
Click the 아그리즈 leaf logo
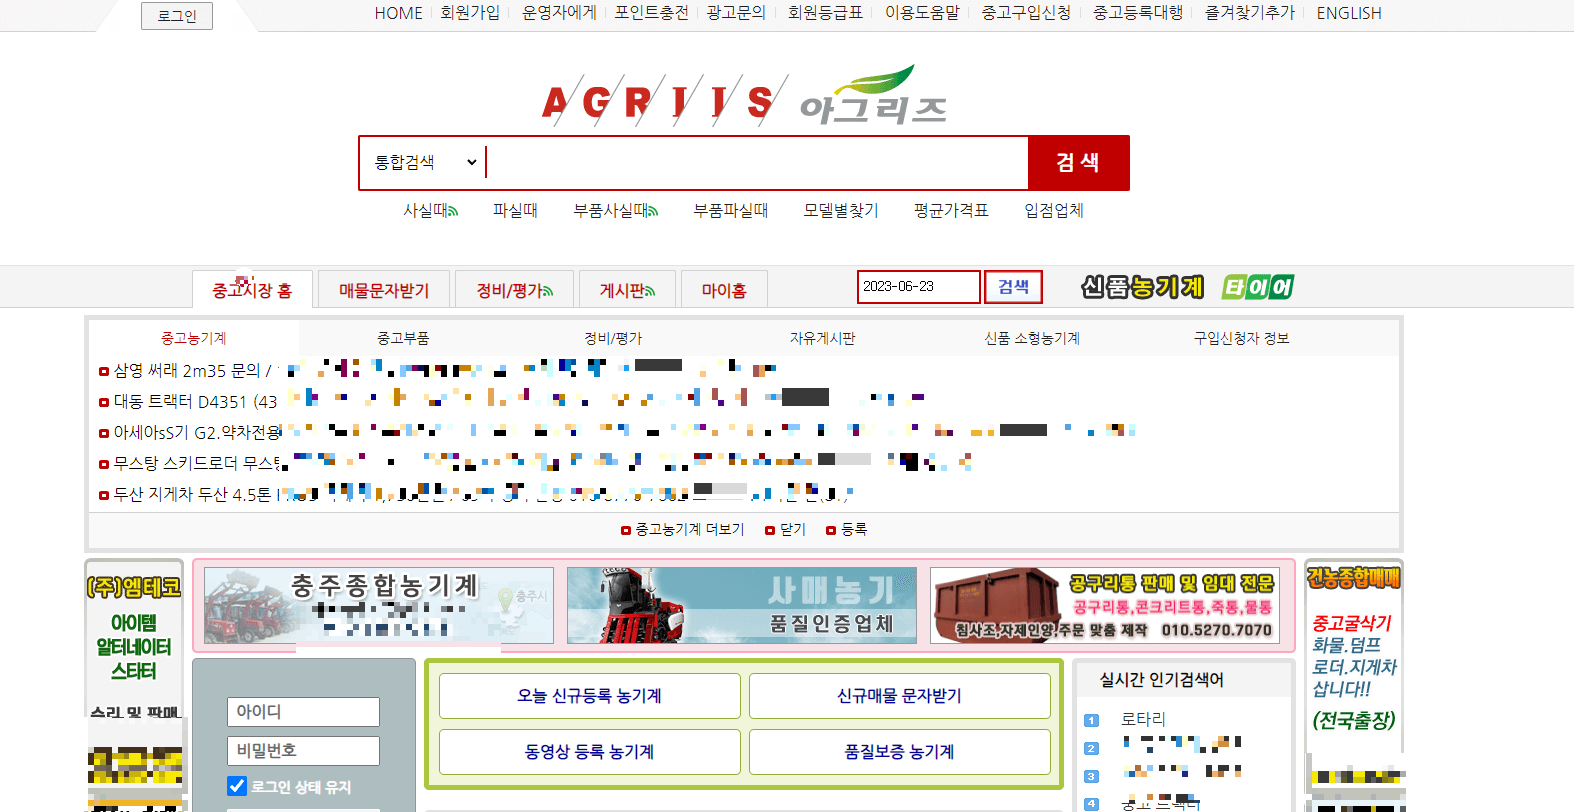[x=873, y=96]
